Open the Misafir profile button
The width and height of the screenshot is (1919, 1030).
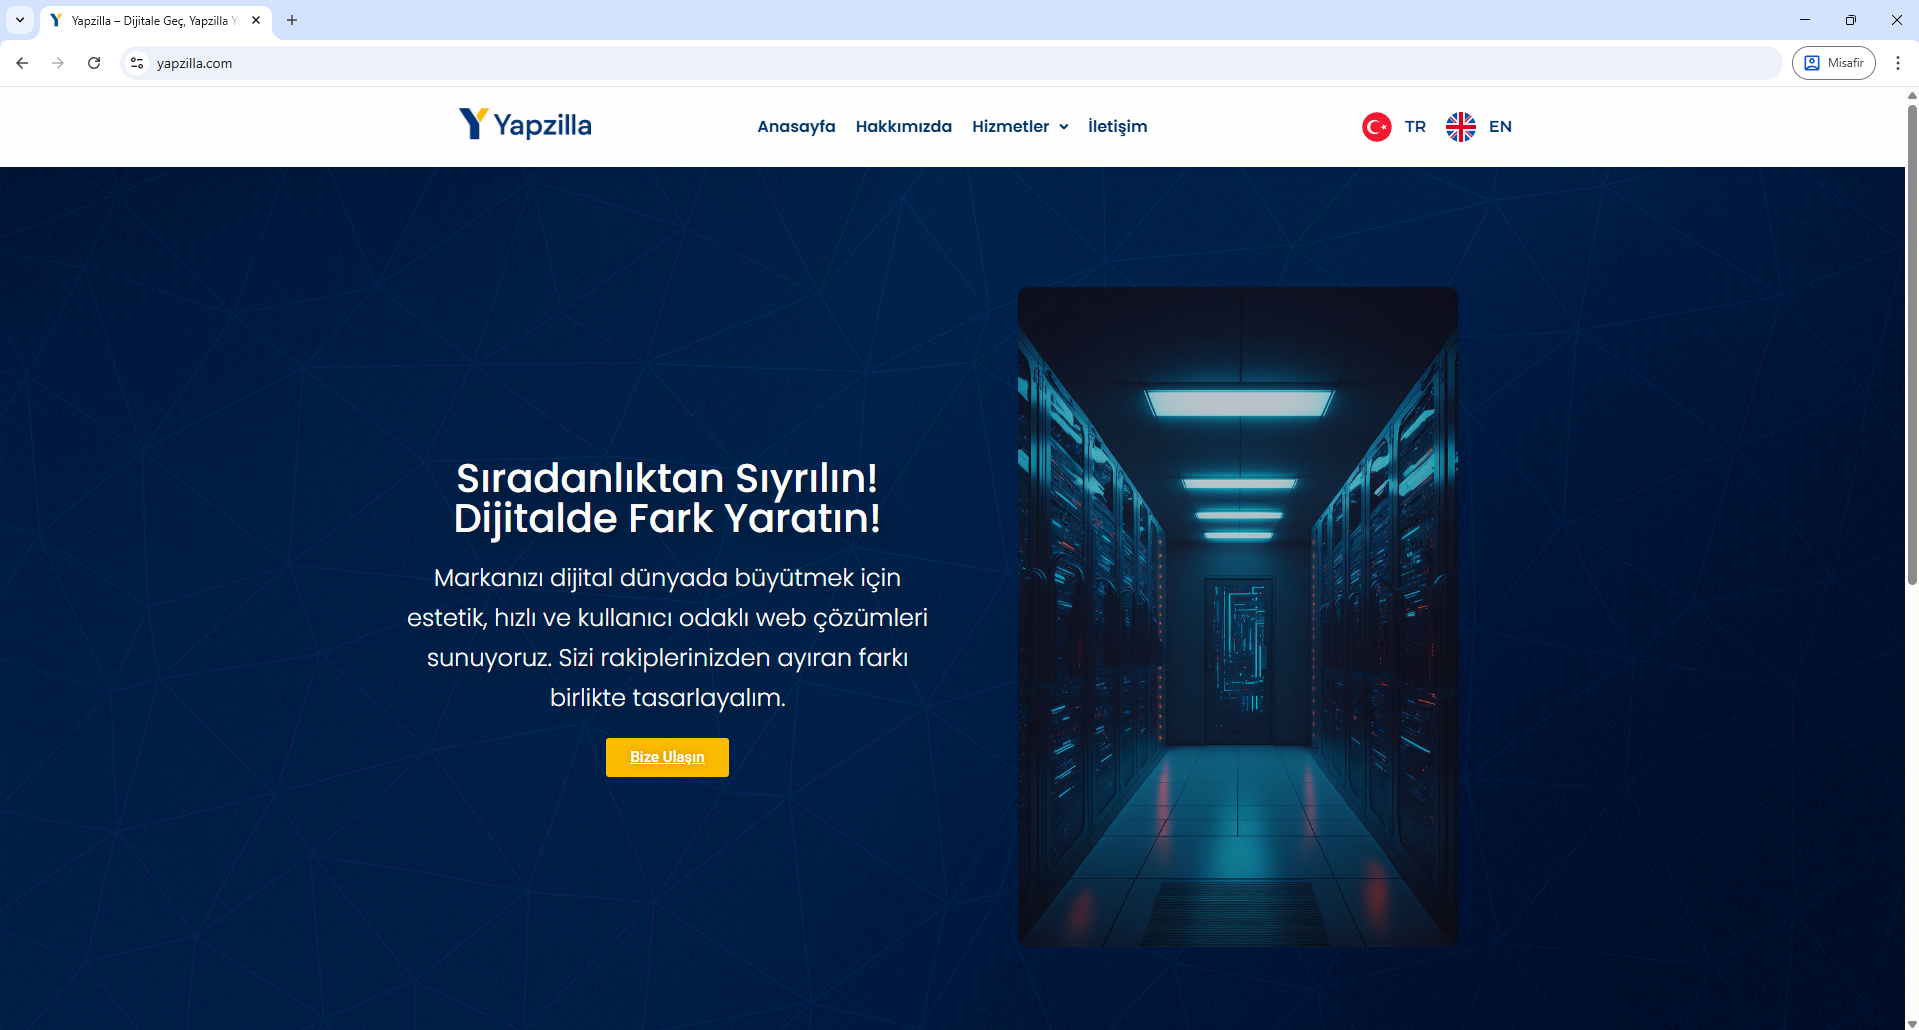click(x=1833, y=63)
